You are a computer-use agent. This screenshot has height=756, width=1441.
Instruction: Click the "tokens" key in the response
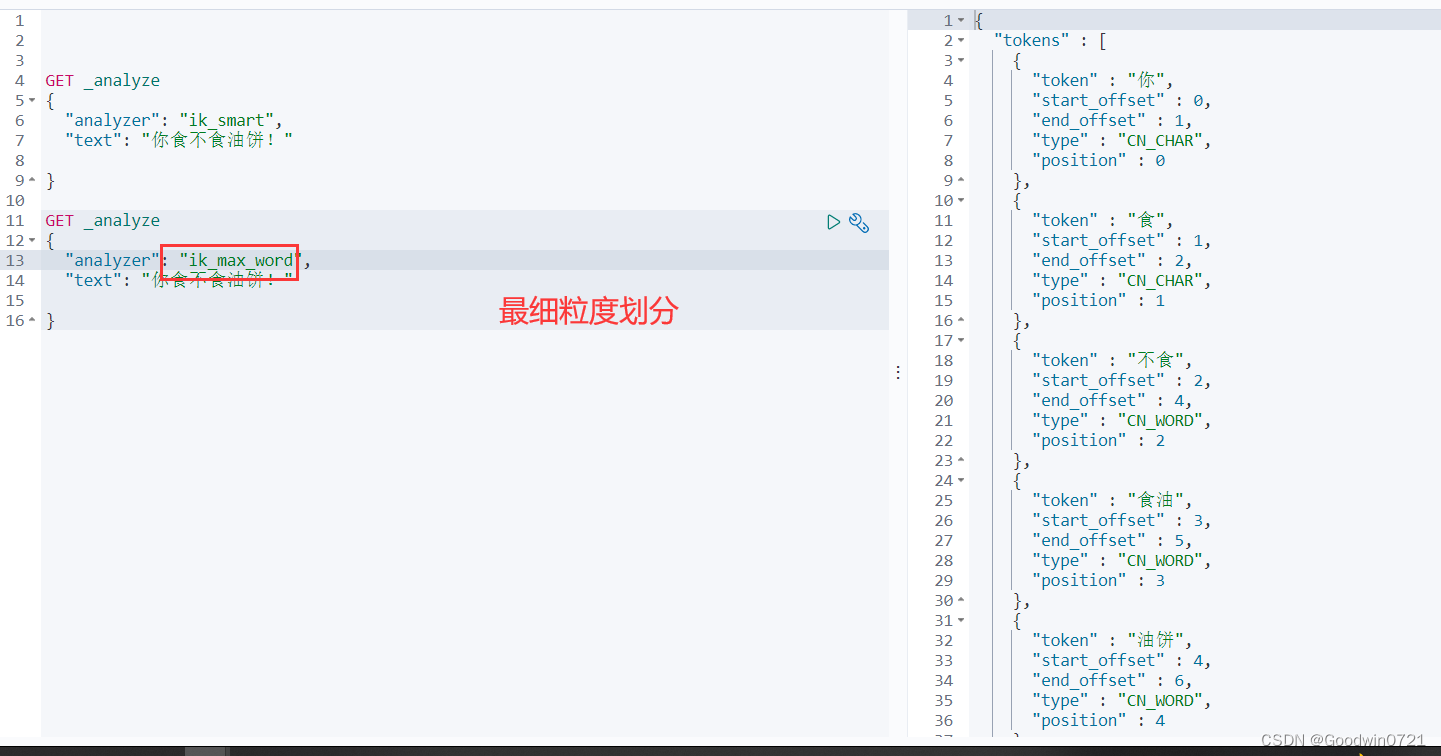[x=1031, y=40]
